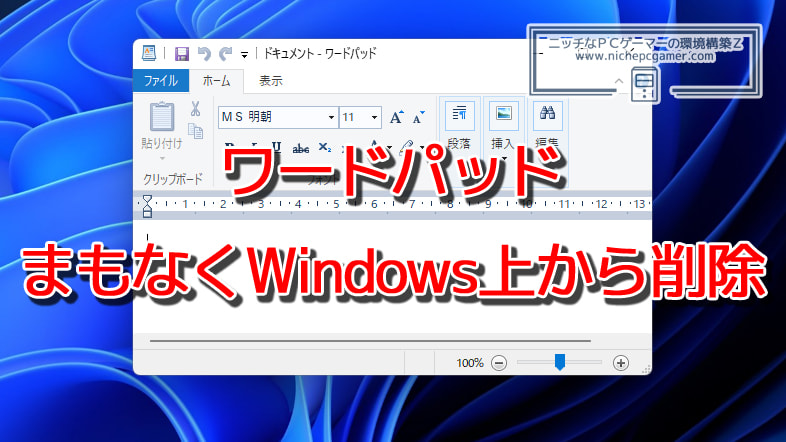Cut selection with the scissors icon
786x442 pixels.
pyautogui.click(x=195, y=108)
